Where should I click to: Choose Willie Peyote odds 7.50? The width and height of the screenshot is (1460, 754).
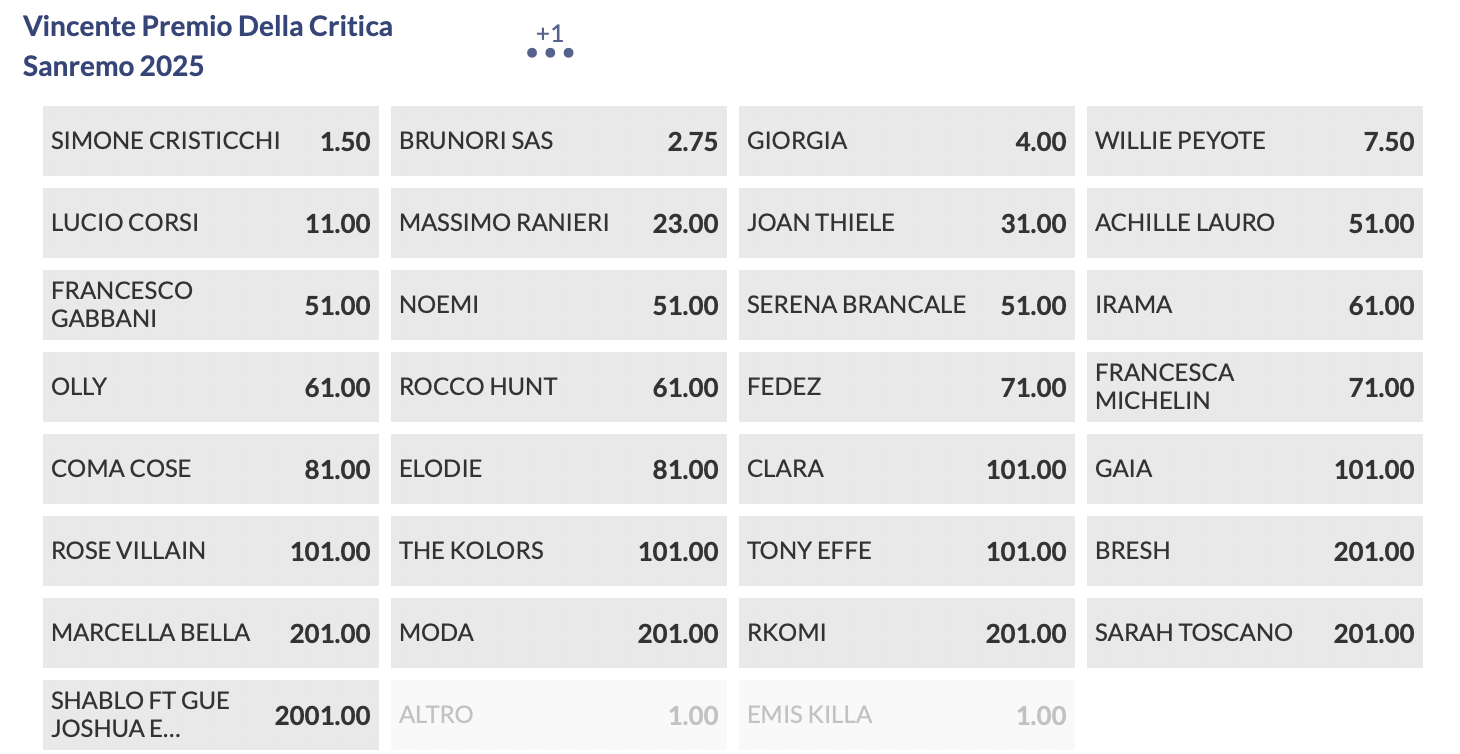(x=1255, y=141)
